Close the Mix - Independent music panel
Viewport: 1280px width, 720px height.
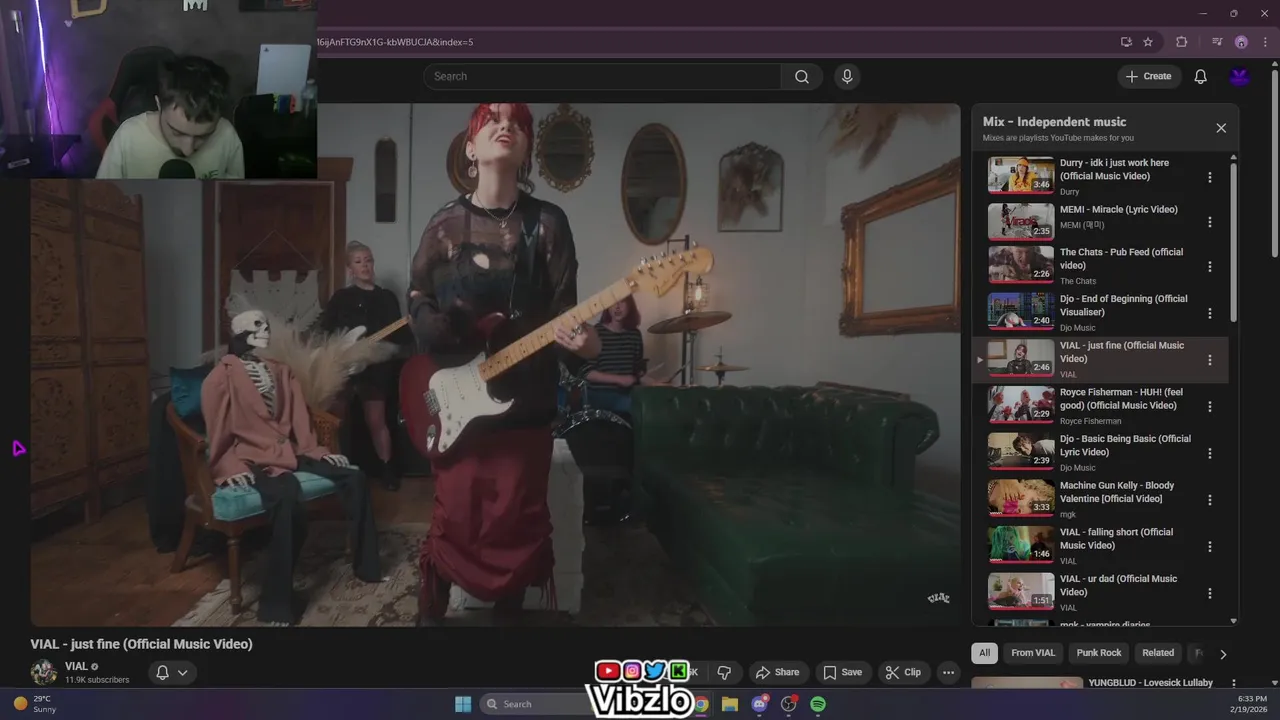1221,128
